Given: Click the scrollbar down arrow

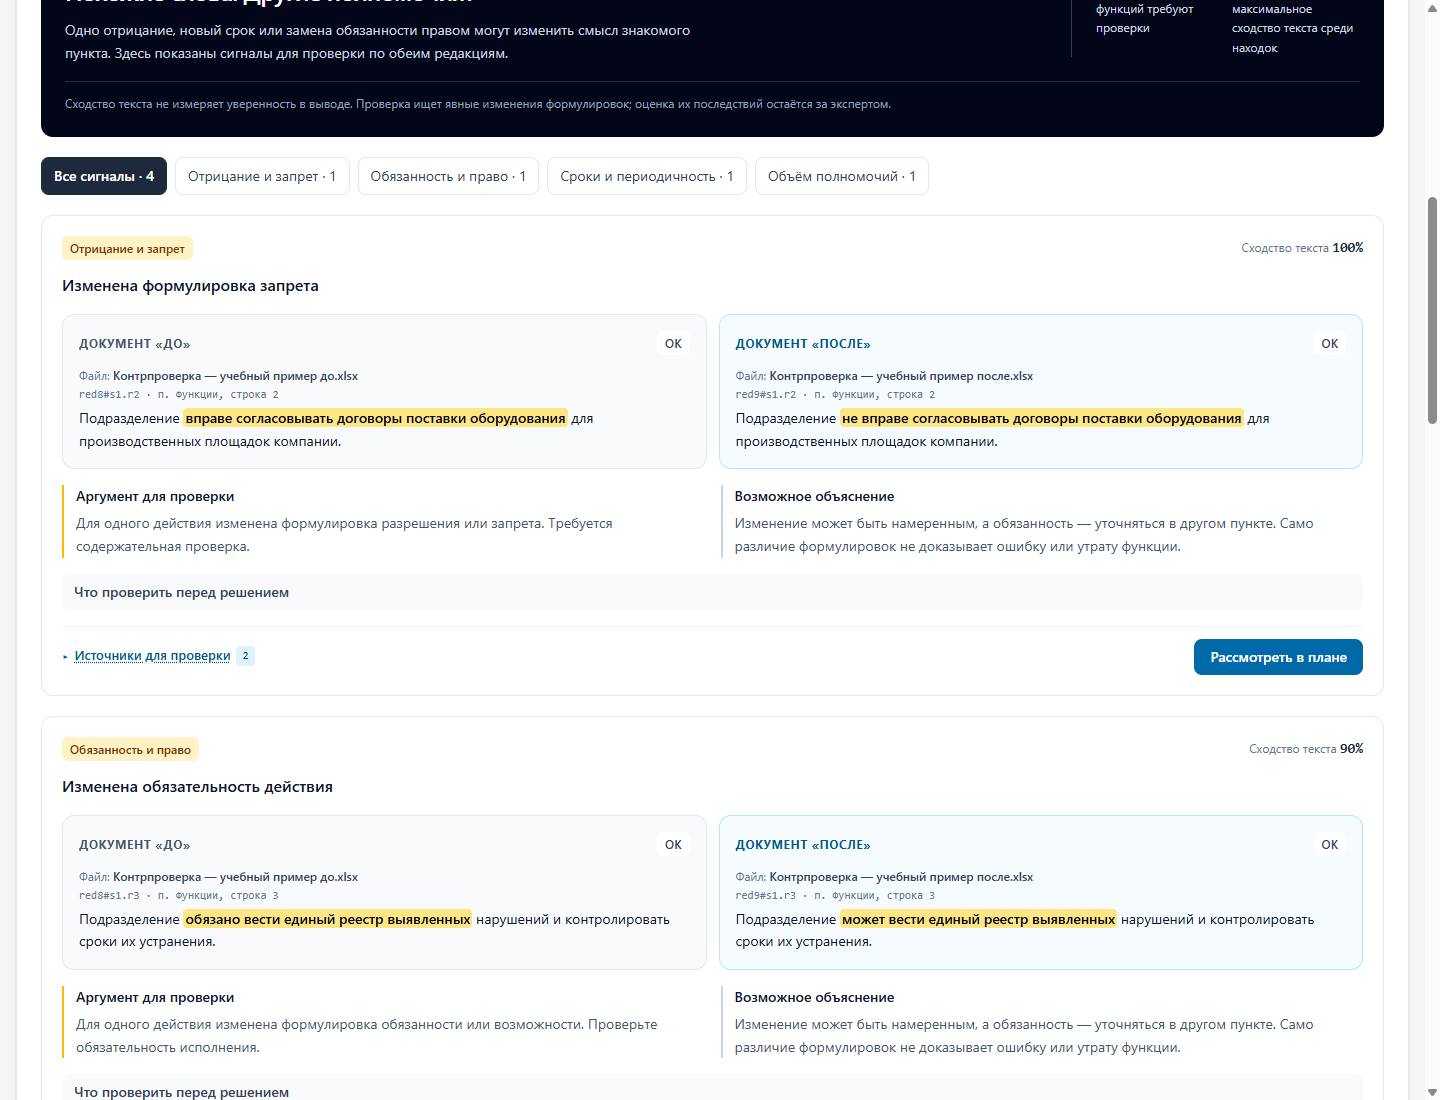Looking at the screenshot, I should click(1432, 1092).
